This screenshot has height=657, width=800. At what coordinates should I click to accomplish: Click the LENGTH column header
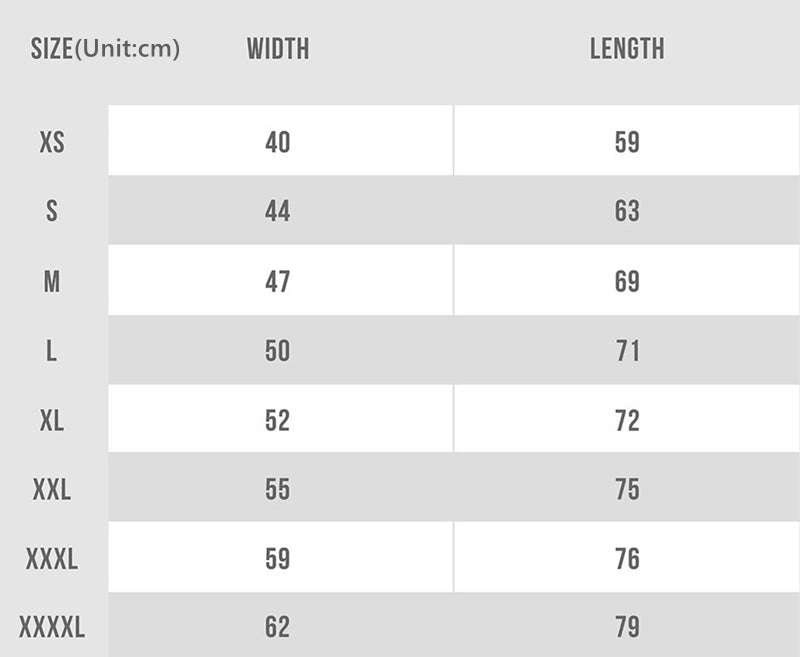tap(627, 49)
